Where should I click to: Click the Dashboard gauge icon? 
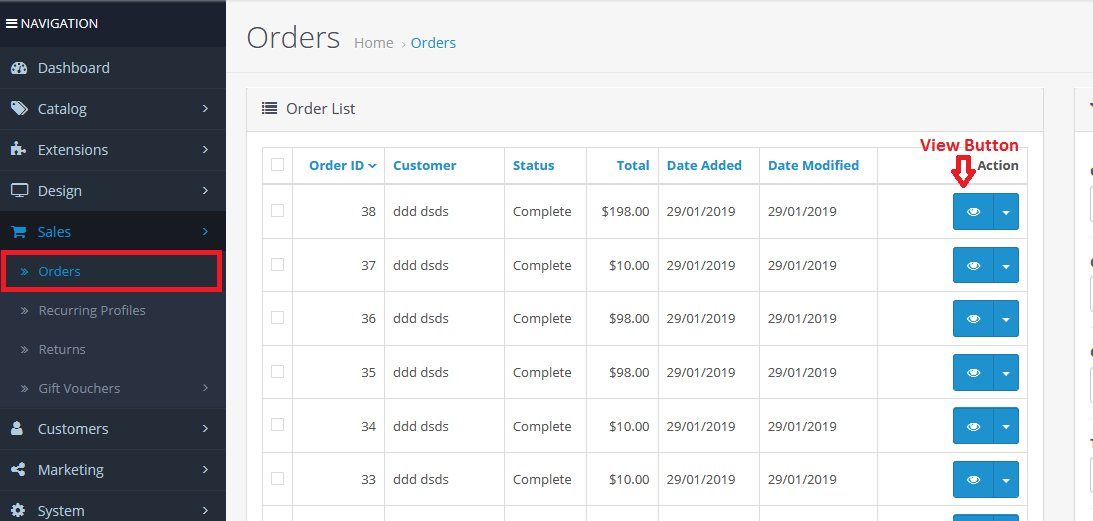19,68
